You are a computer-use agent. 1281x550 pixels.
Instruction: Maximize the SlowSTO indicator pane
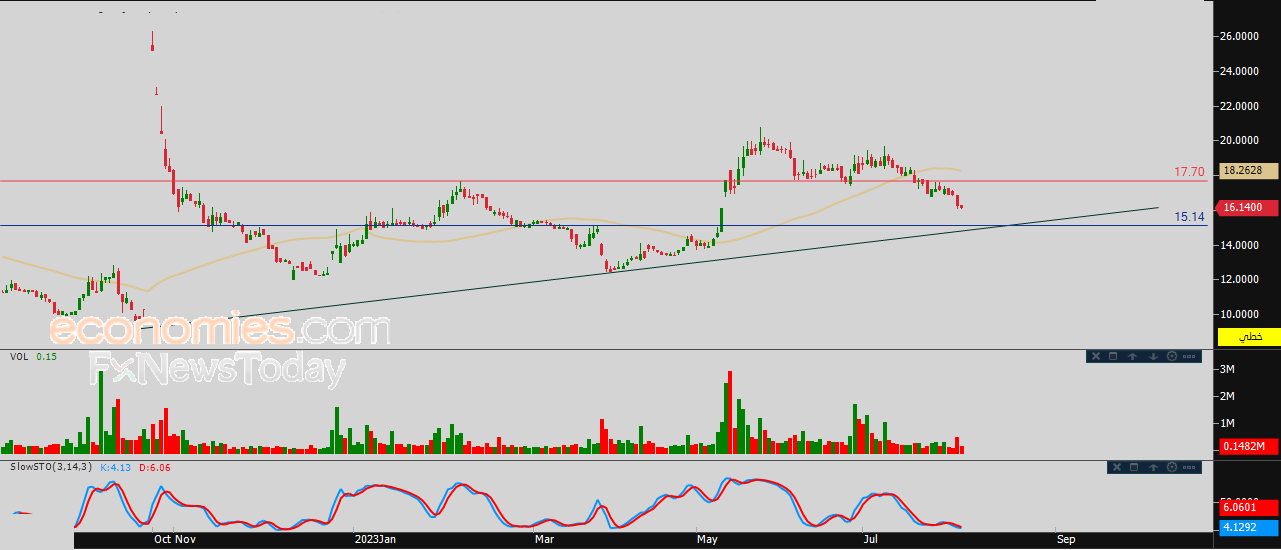(1134, 467)
